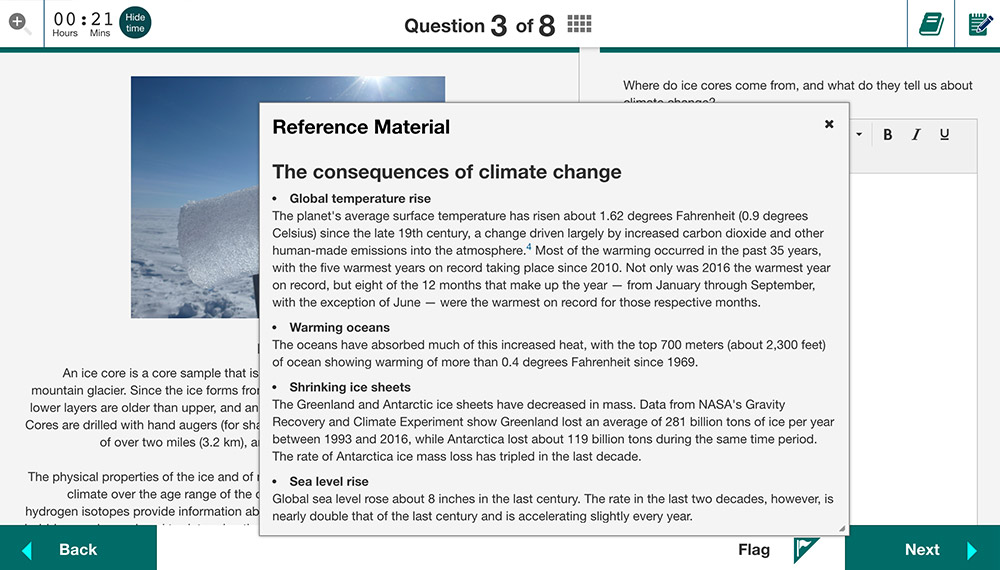Toggle the Hide time button
Viewport: 1000px width, 570px height.
click(135, 23)
